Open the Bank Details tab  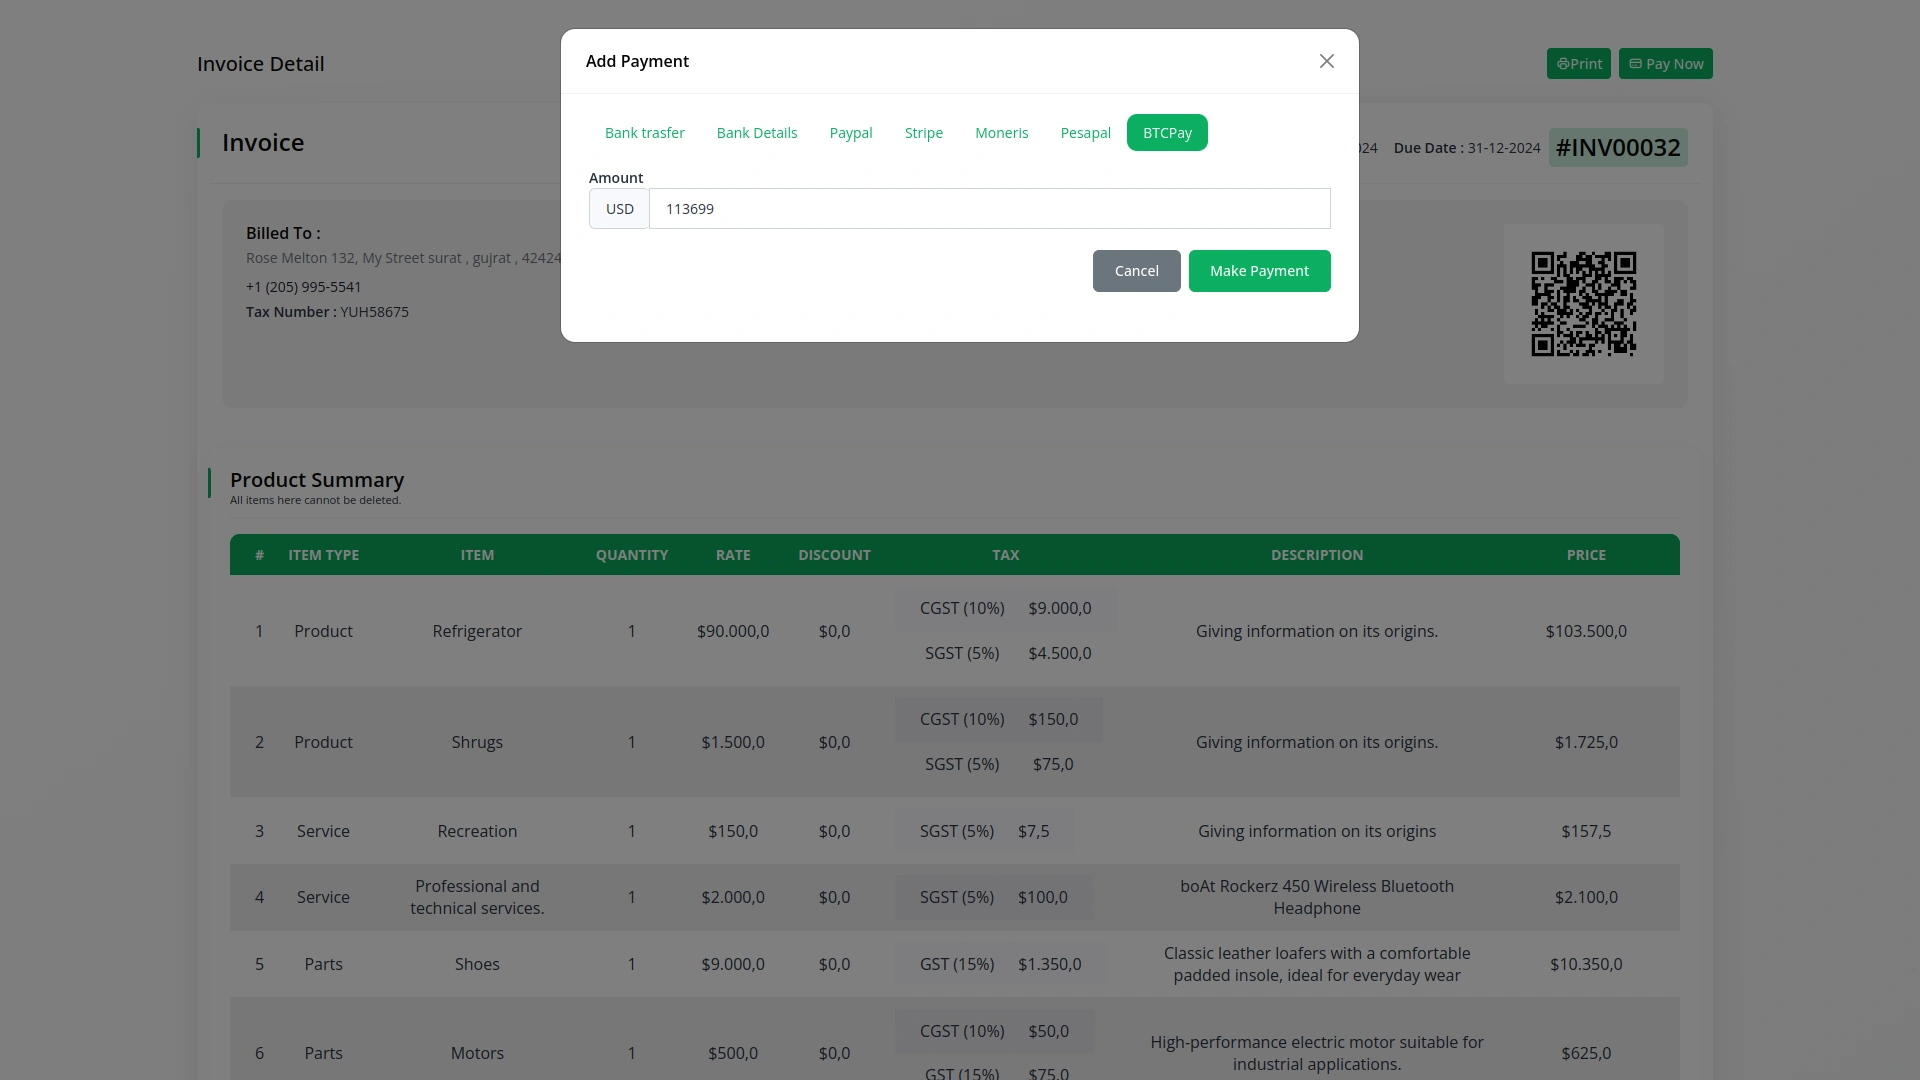pos(757,132)
